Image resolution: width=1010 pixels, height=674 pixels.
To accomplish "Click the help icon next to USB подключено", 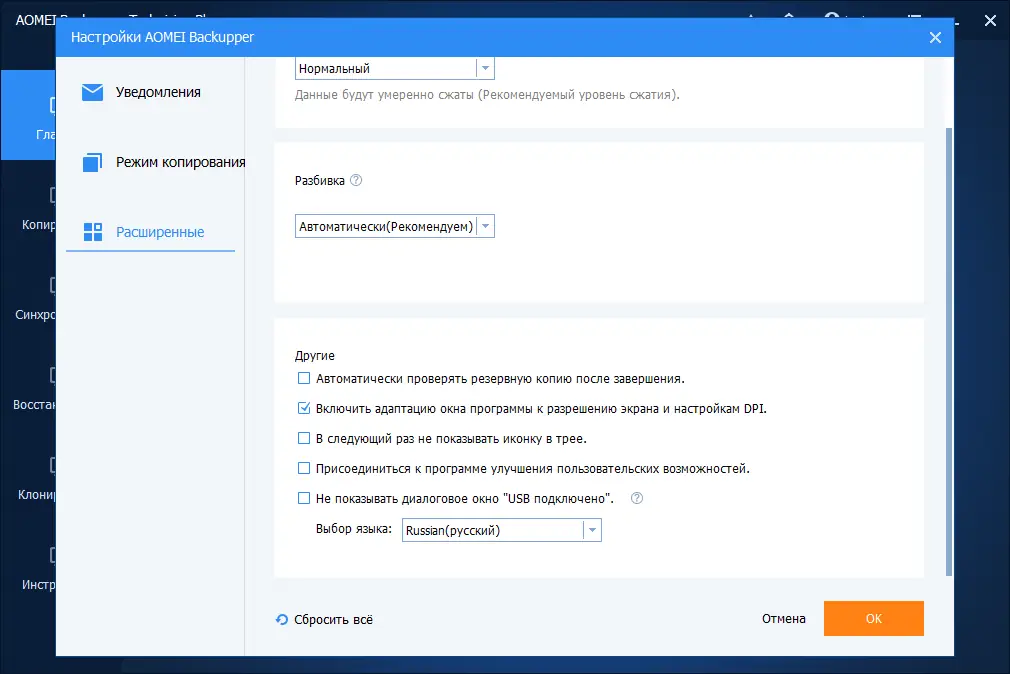I will coord(636,498).
